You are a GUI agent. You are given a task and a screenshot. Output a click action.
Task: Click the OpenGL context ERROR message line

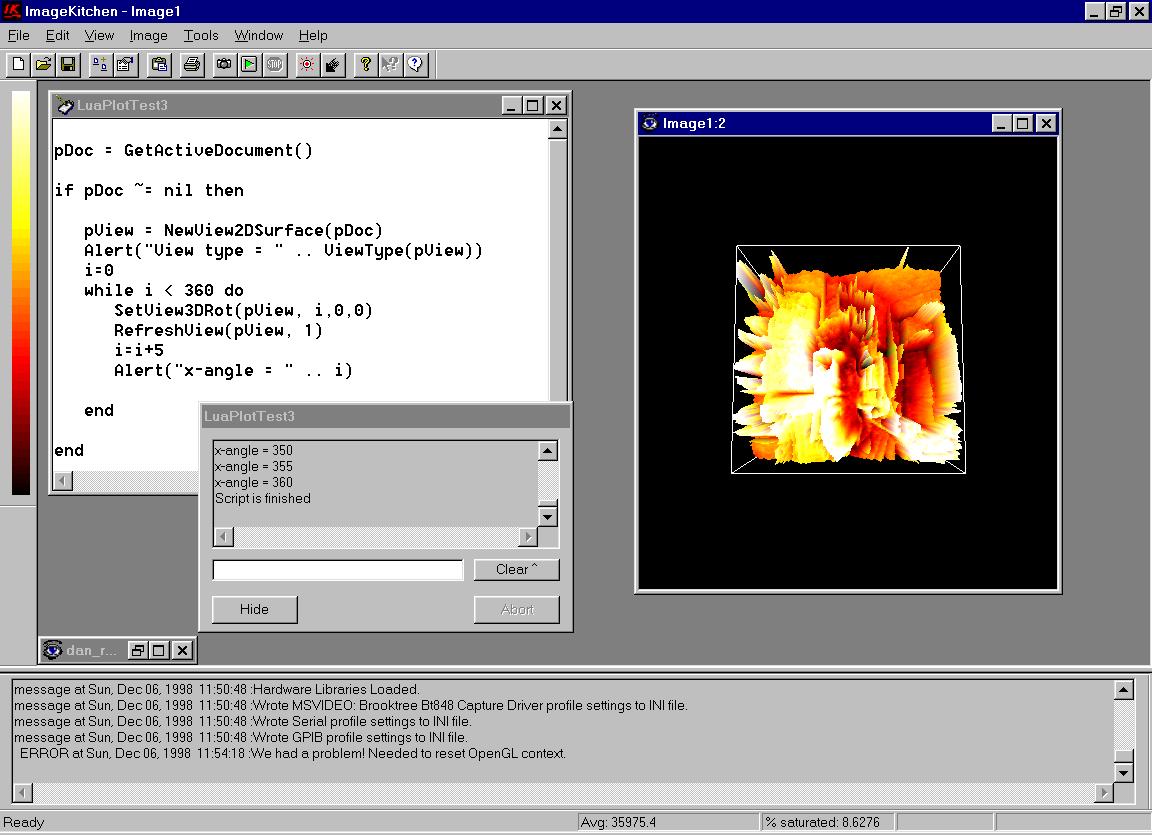click(x=292, y=753)
